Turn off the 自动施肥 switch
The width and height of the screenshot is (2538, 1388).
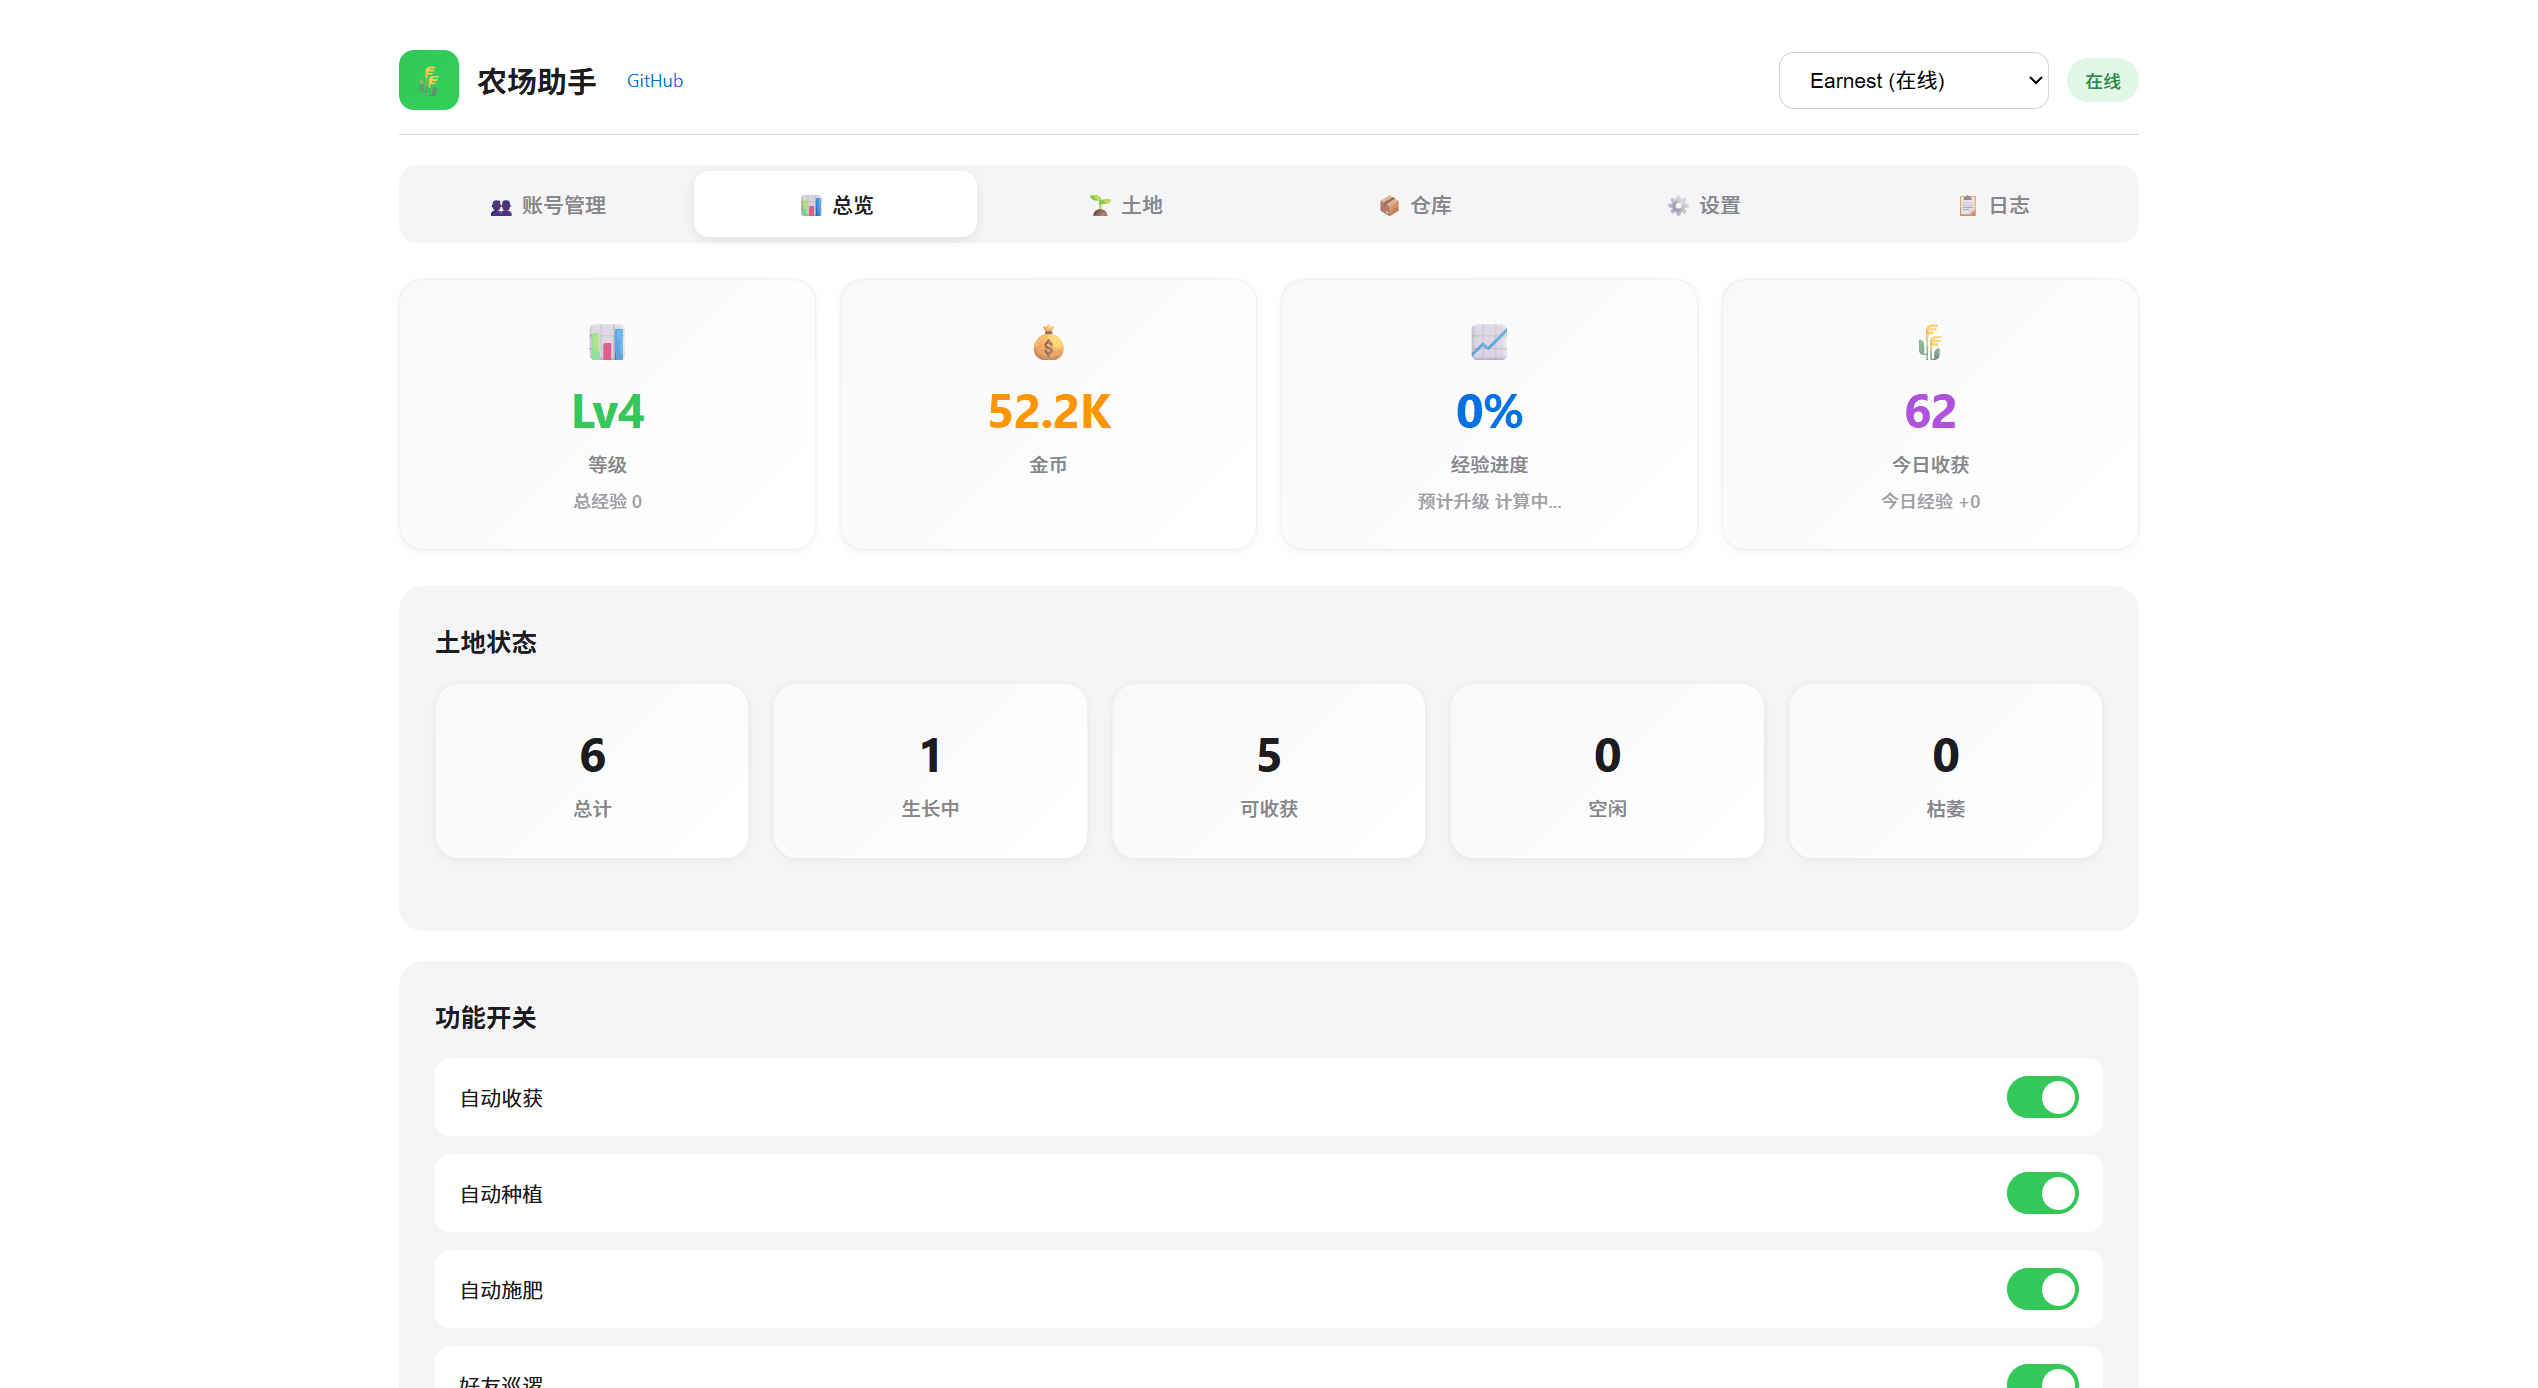2042,1289
